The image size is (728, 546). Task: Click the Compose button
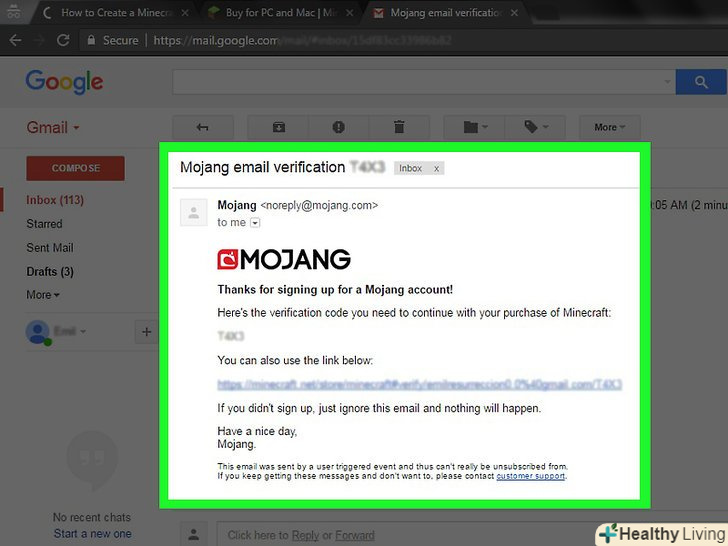(75, 168)
